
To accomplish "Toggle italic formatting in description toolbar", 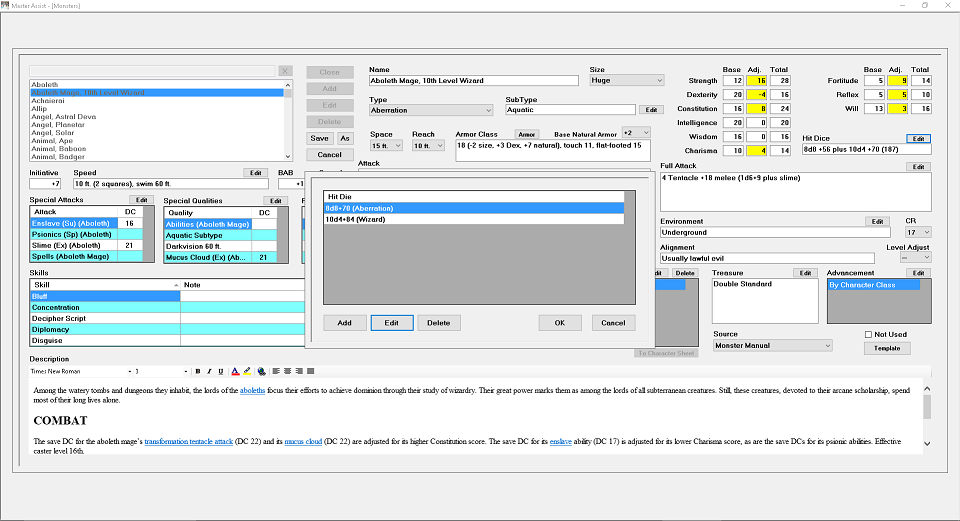I will click(209, 371).
